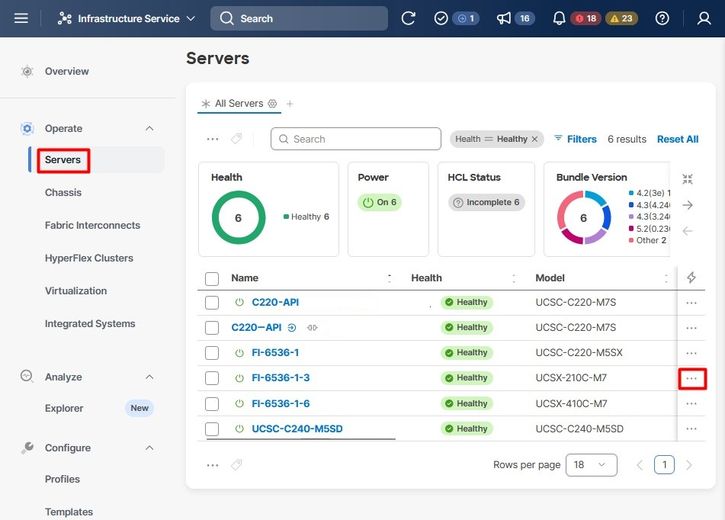Open the FI-6536-1-3 server link
The height and width of the screenshot is (520, 725).
[281, 378]
